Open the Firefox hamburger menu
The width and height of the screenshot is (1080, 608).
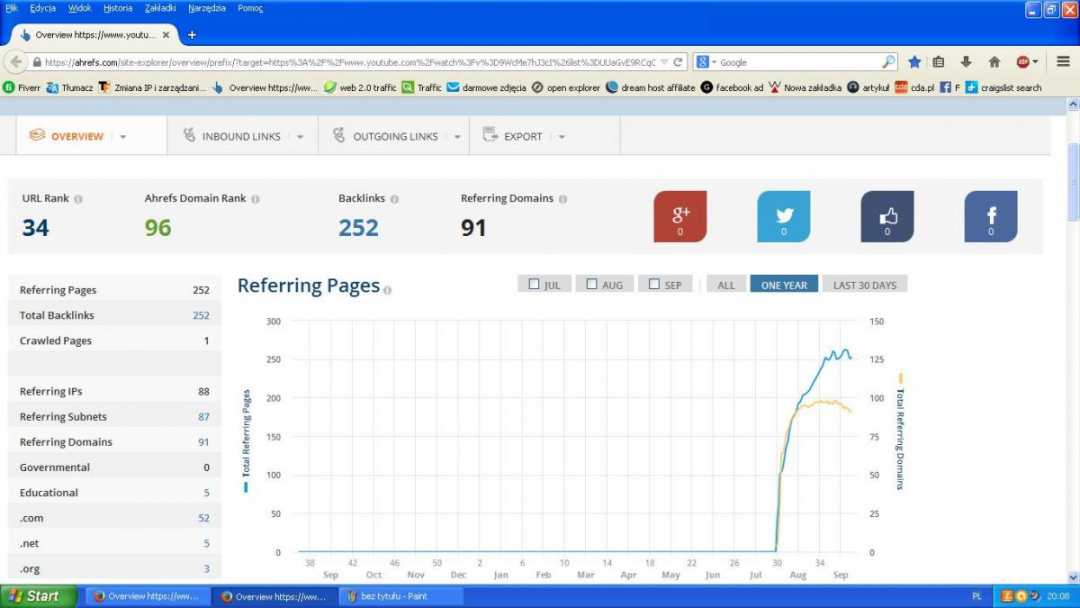point(1063,62)
